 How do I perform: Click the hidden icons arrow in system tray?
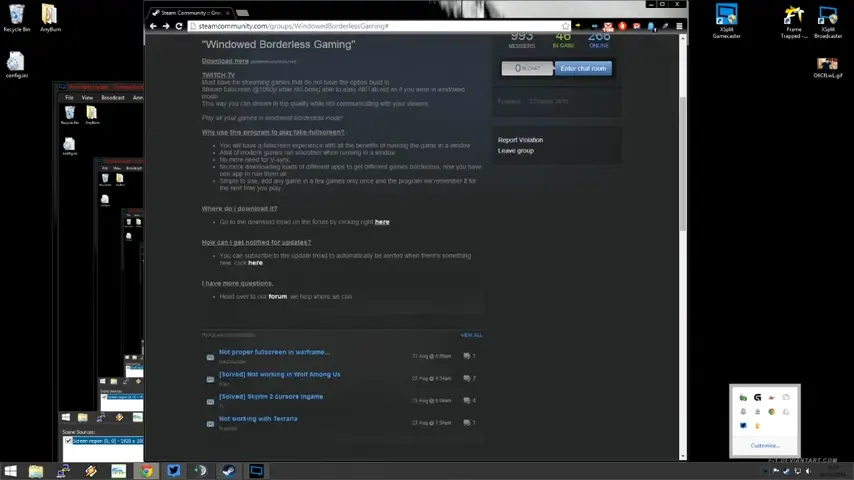pyautogui.click(x=765, y=471)
